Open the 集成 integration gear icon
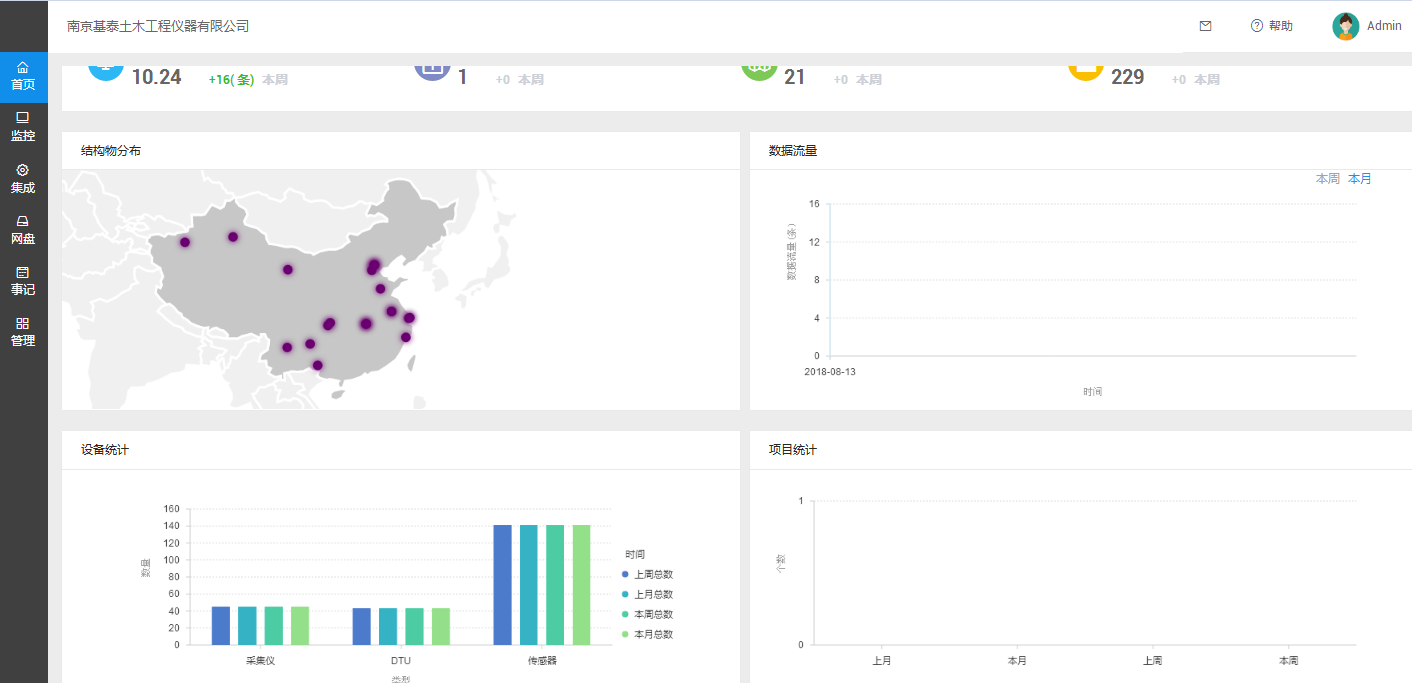Viewport: 1412px width, 683px height. pos(23,170)
